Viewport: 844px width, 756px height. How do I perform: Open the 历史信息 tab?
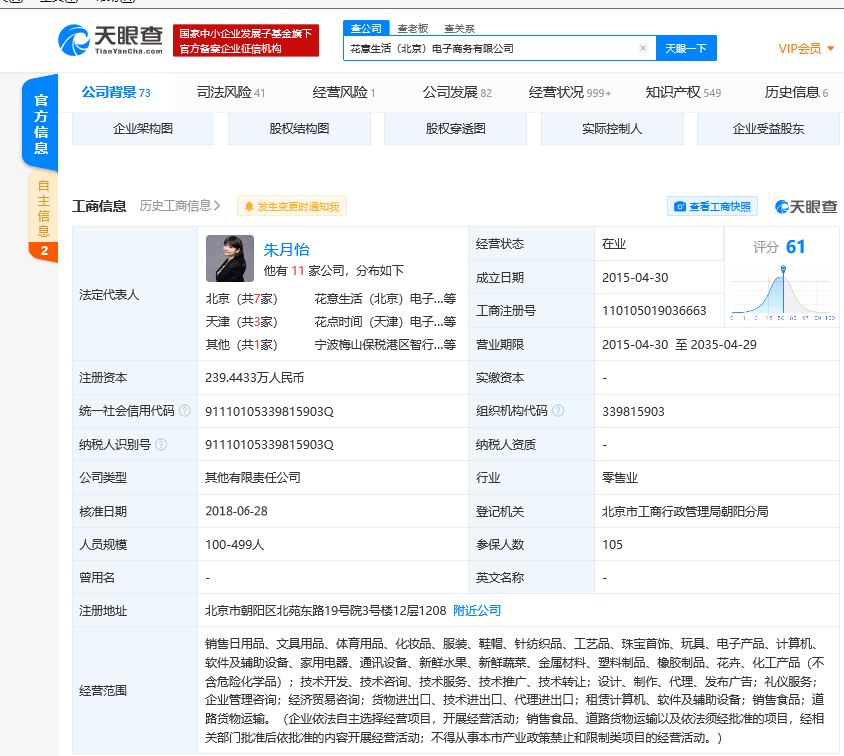pyautogui.click(x=797, y=93)
